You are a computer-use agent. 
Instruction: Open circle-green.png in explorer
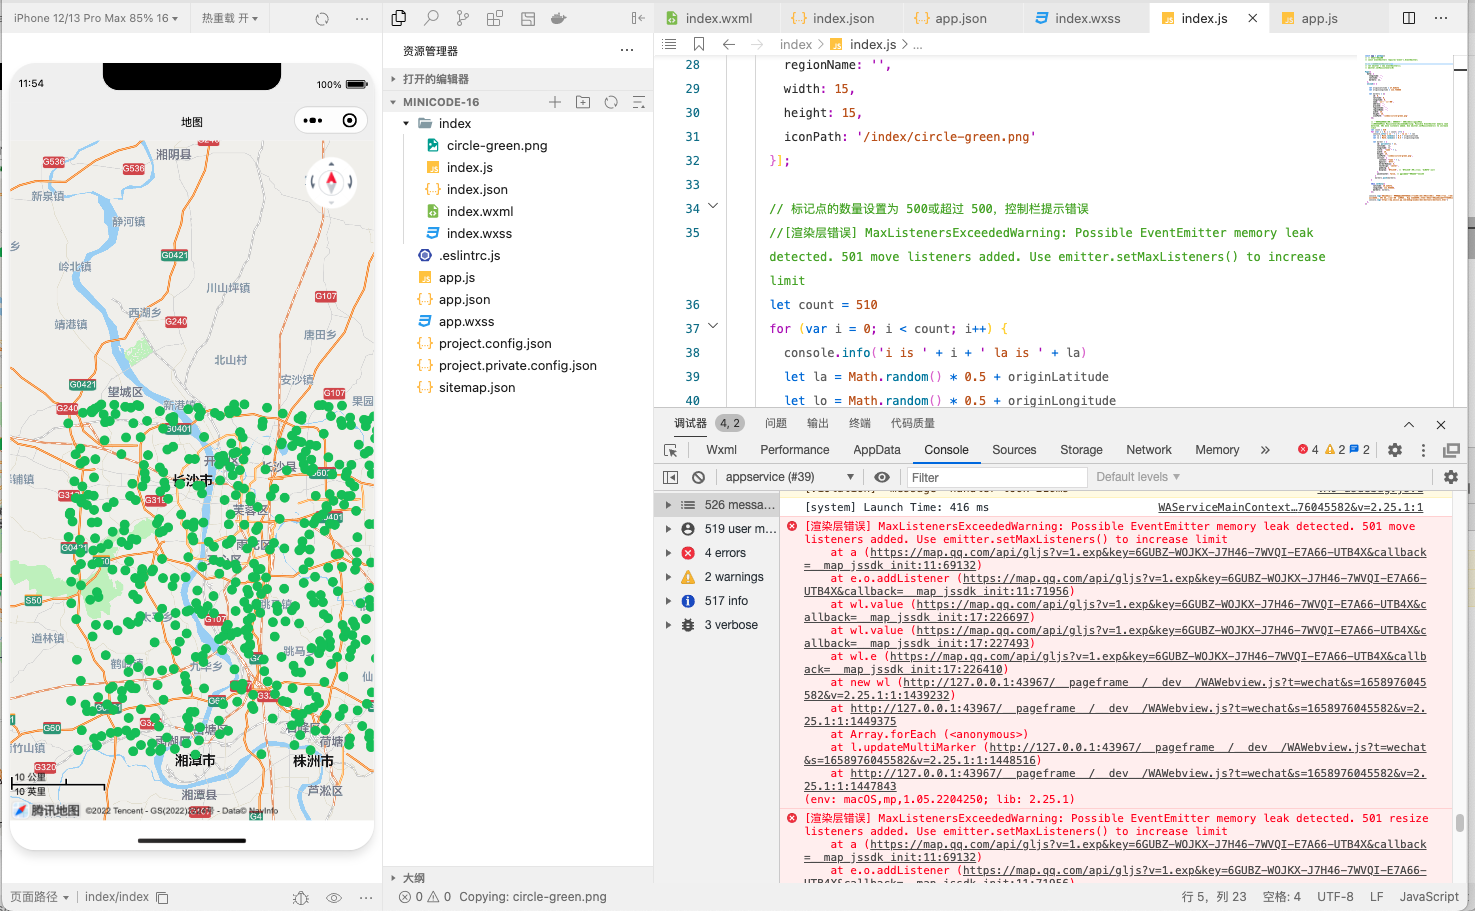pos(497,146)
